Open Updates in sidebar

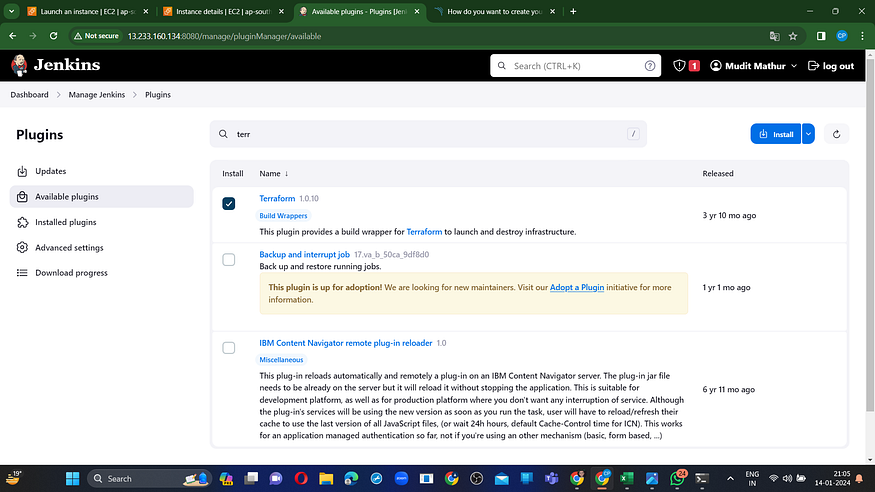[102, 171]
